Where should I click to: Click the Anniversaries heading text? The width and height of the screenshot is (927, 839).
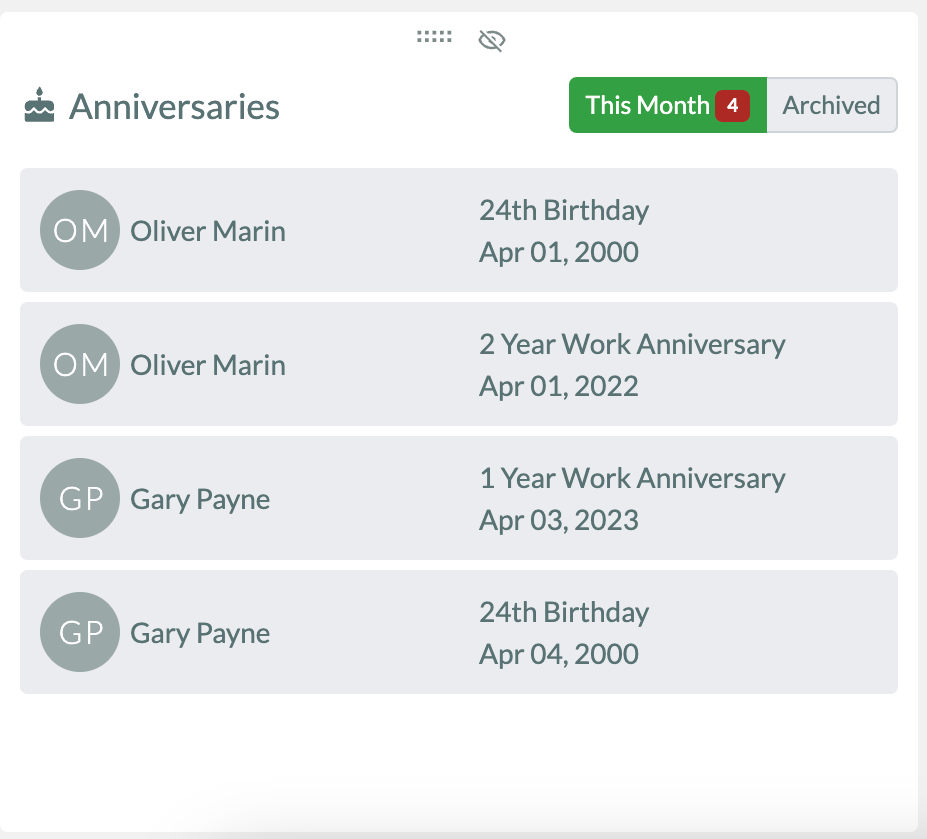174,106
